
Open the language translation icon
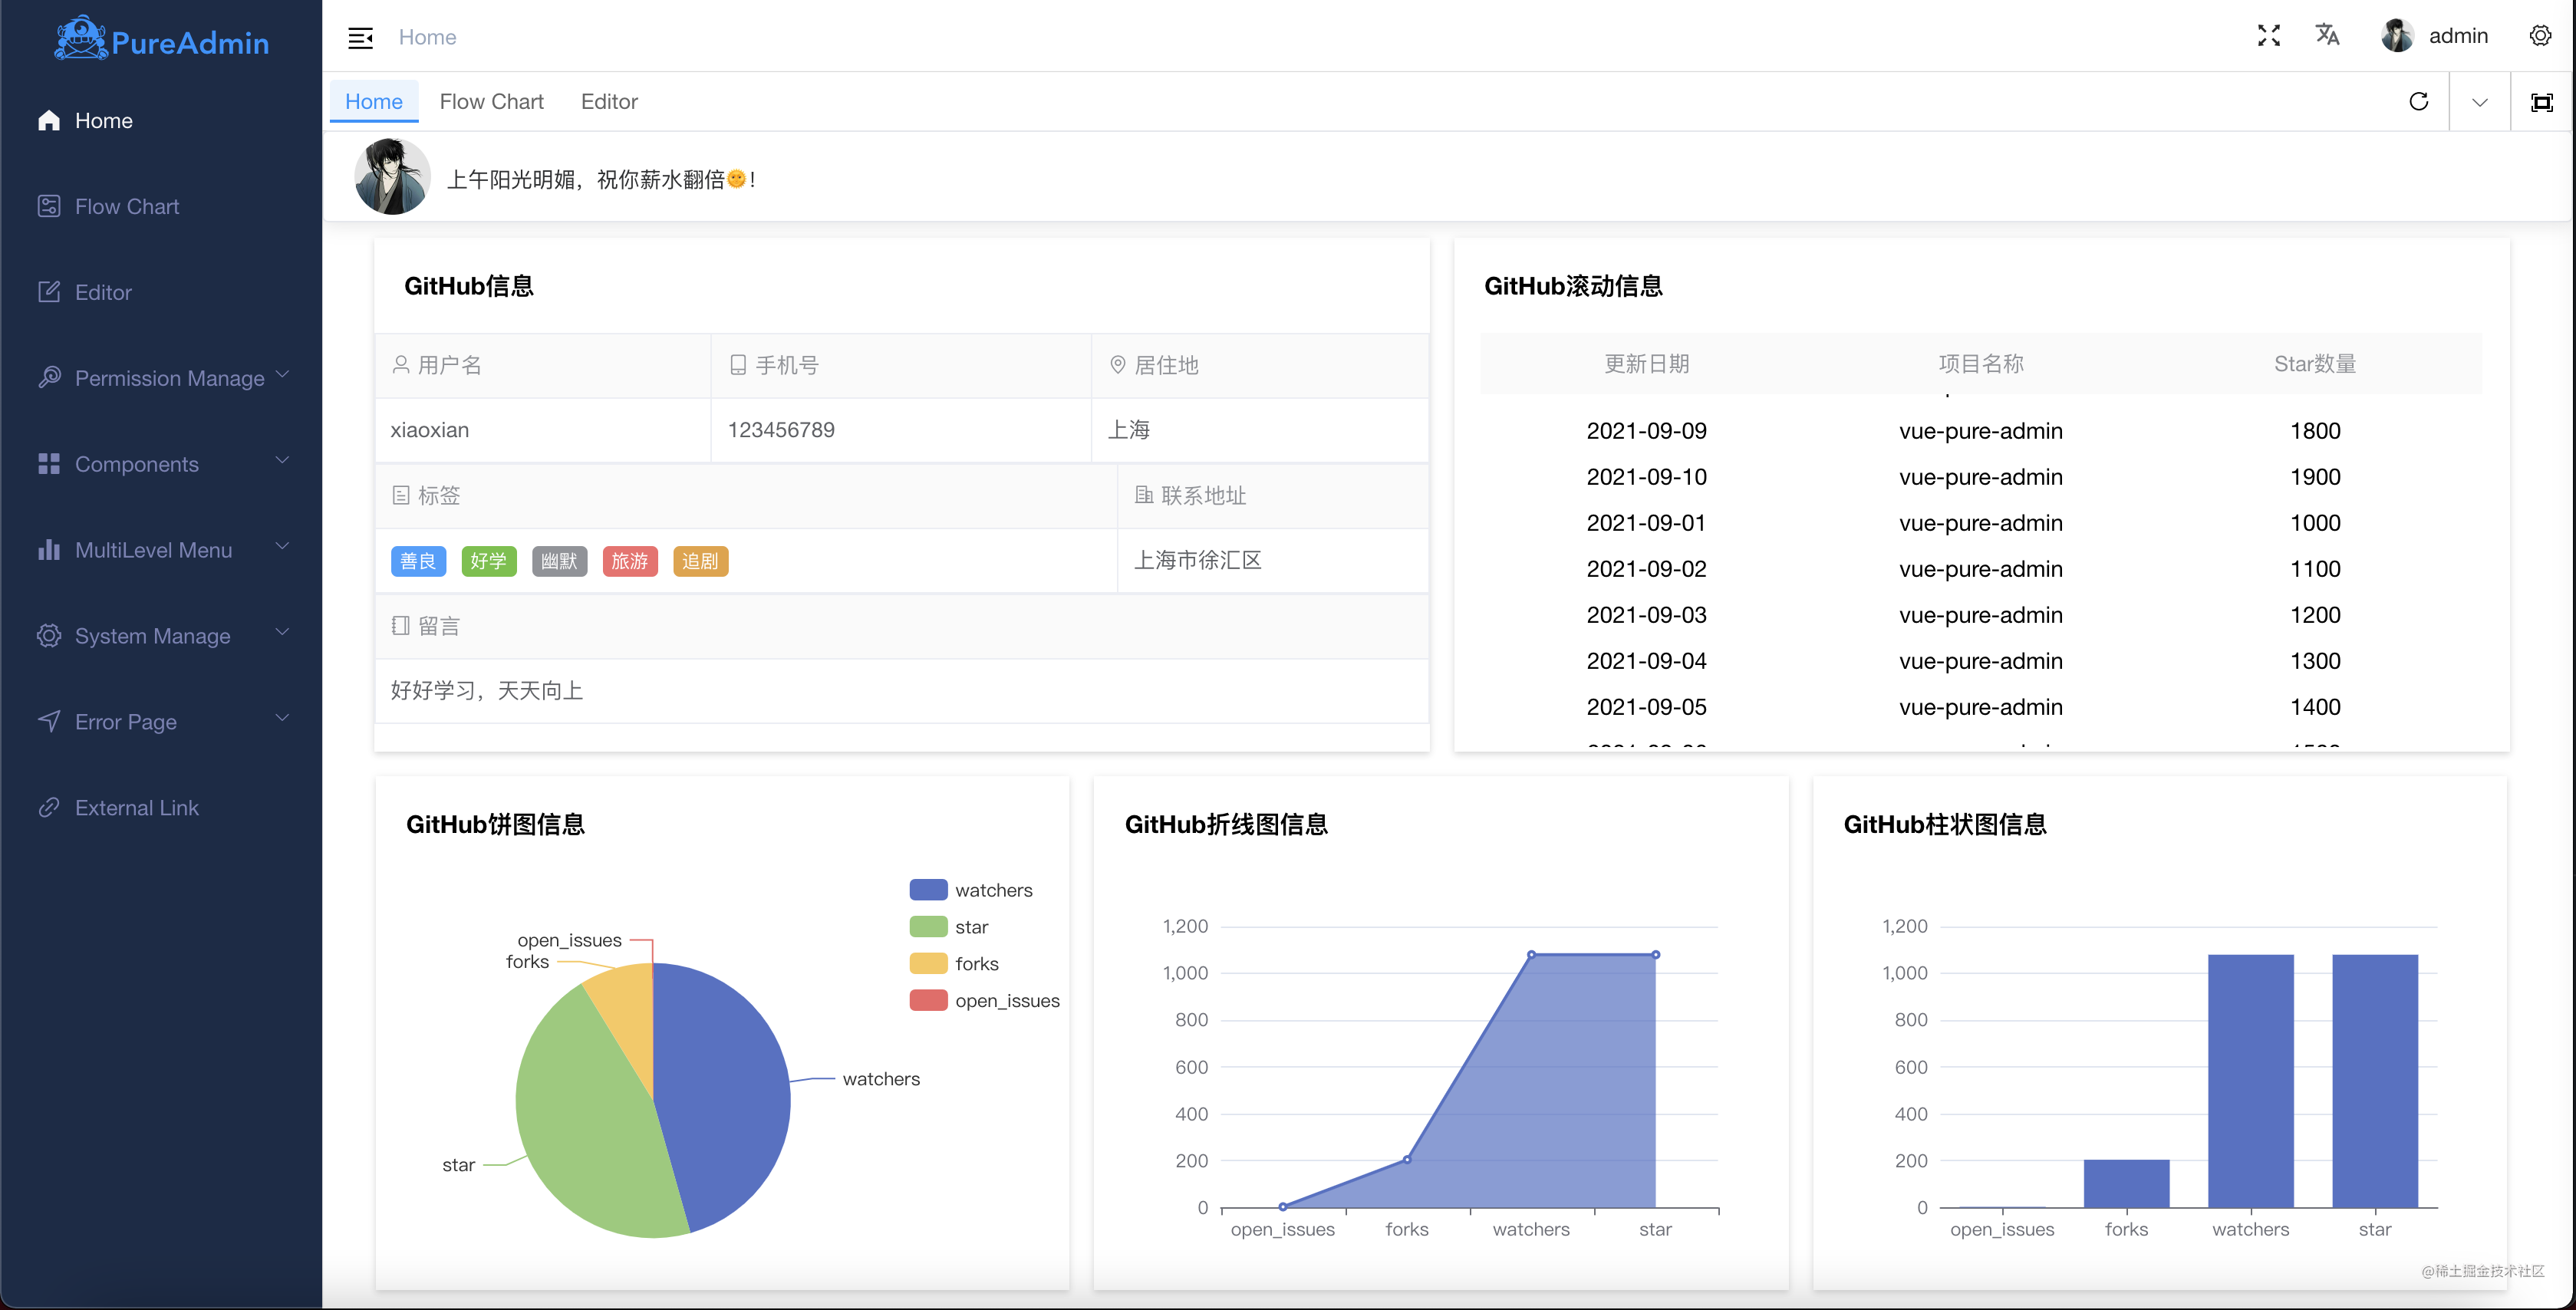[x=2327, y=35]
